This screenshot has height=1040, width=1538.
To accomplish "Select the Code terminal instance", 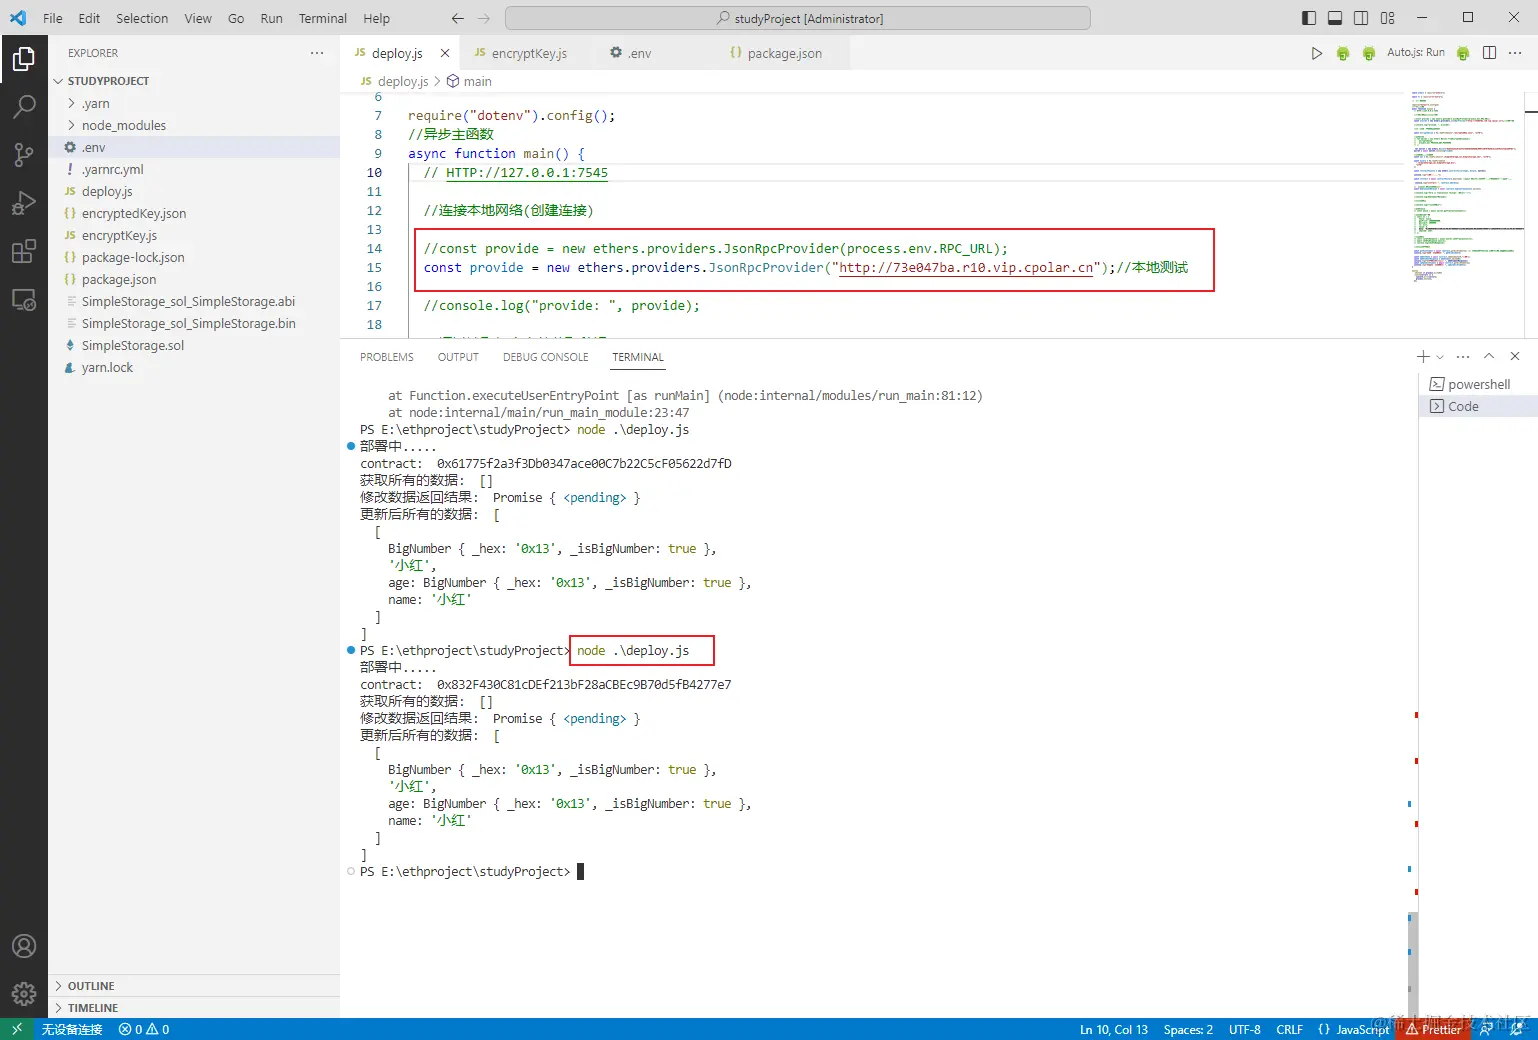I will click(x=1478, y=406).
